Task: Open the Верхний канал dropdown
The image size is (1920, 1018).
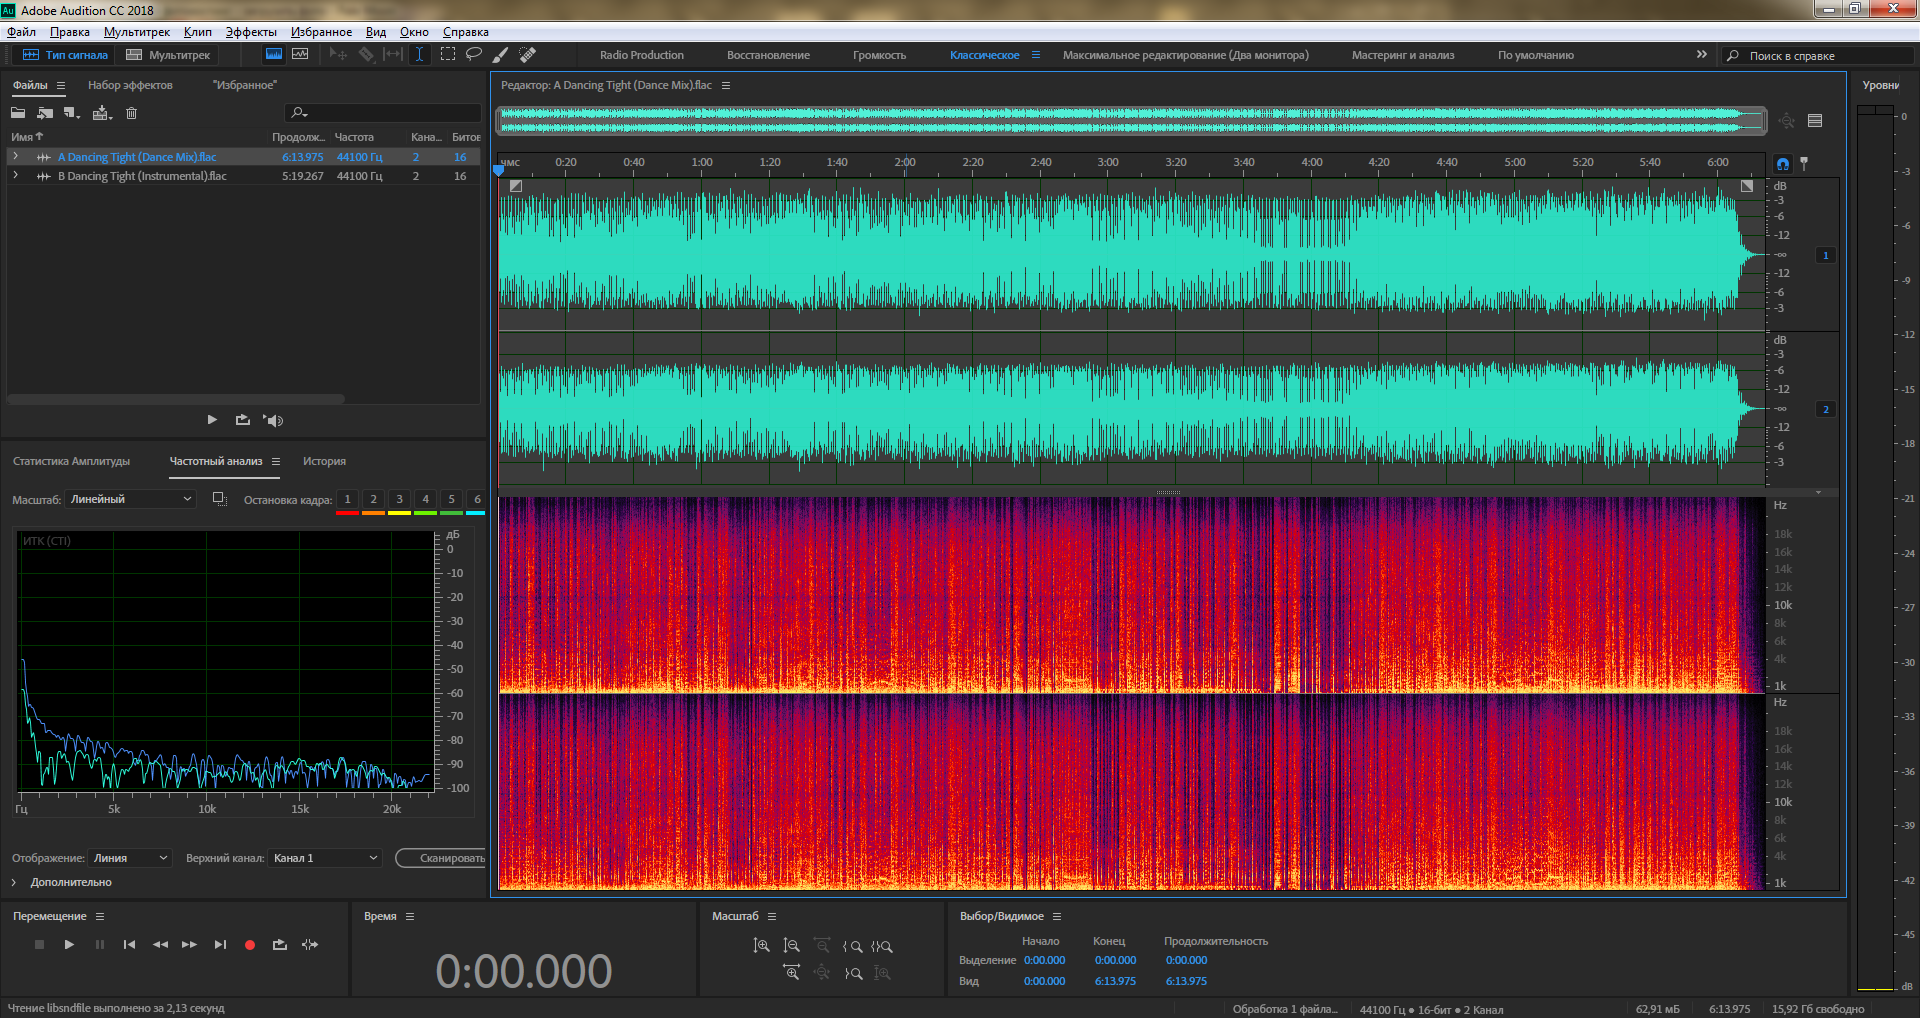Action: (326, 858)
